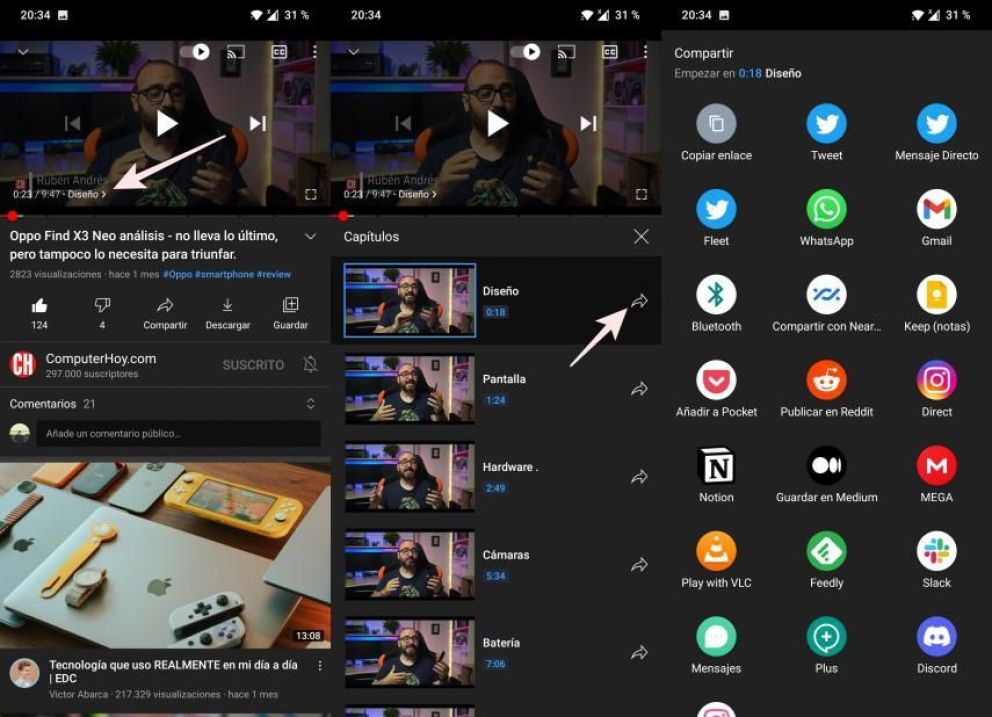
Task: Tap the Plus app icon
Action: point(826,637)
